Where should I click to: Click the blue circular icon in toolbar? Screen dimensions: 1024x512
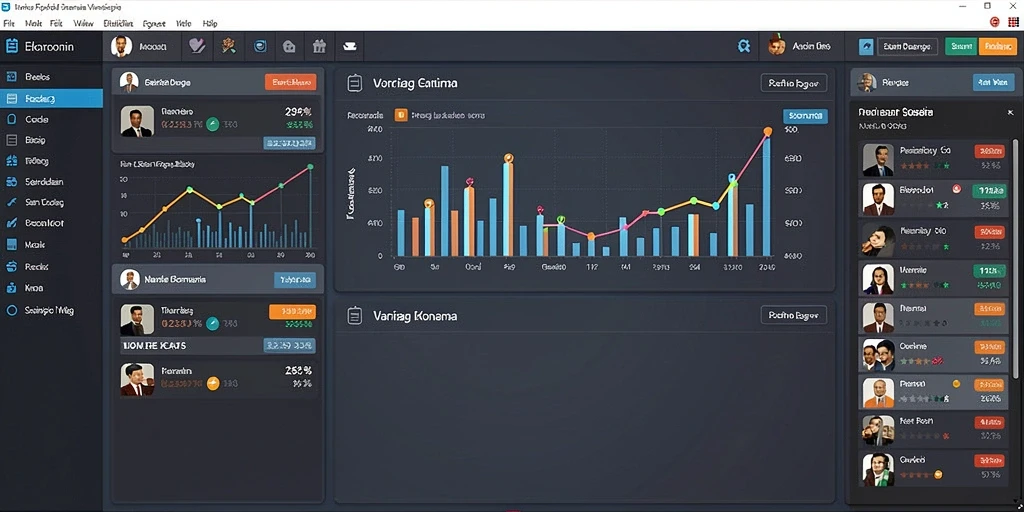click(x=260, y=46)
